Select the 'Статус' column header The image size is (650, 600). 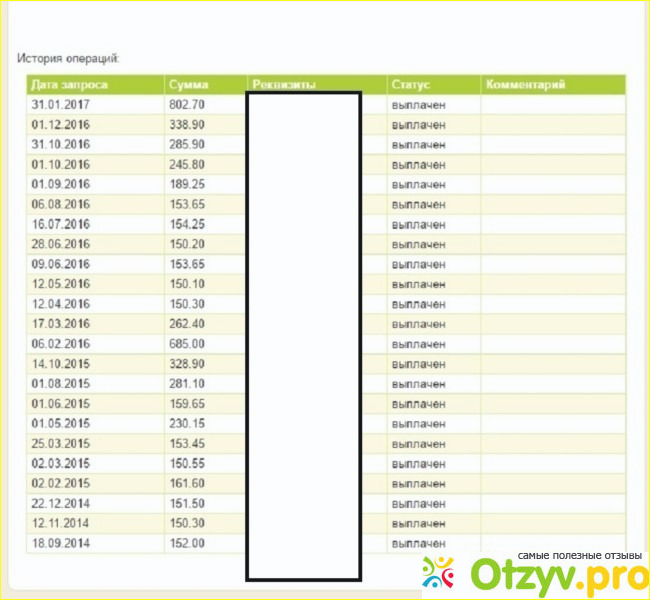(411, 85)
